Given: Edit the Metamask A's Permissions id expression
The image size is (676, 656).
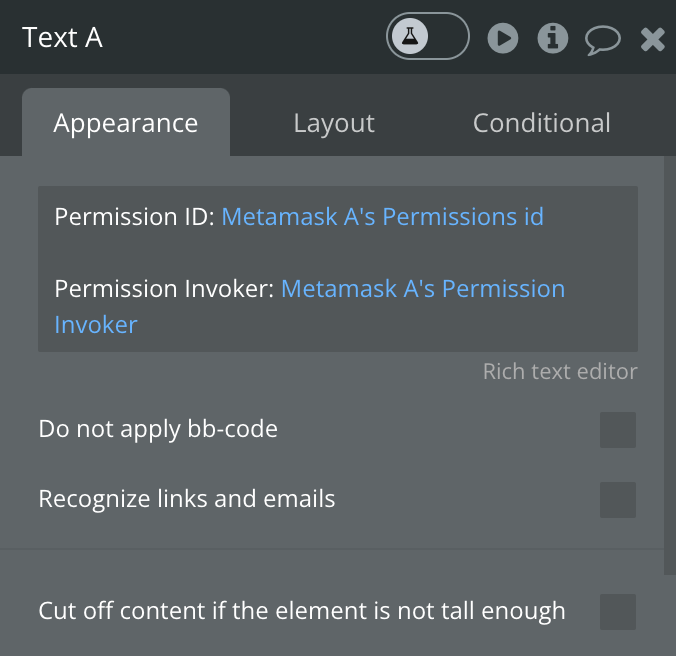Looking at the screenshot, I should tap(382, 216).
